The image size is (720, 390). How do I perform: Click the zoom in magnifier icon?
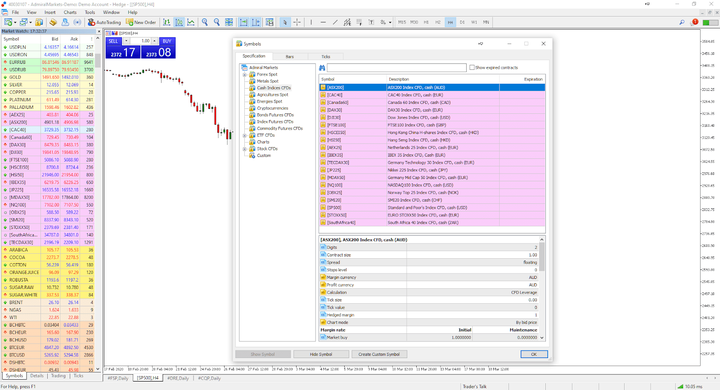tap(205, 22)
